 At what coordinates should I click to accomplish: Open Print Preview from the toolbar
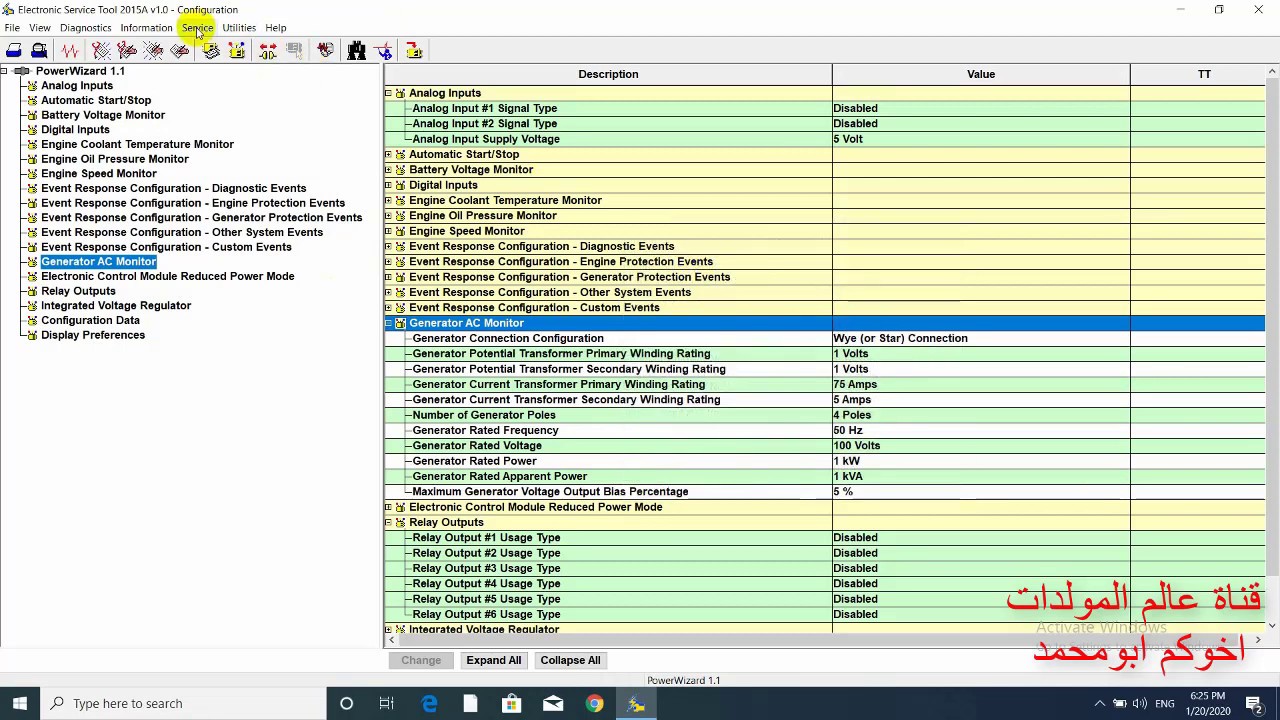[39, 50]
